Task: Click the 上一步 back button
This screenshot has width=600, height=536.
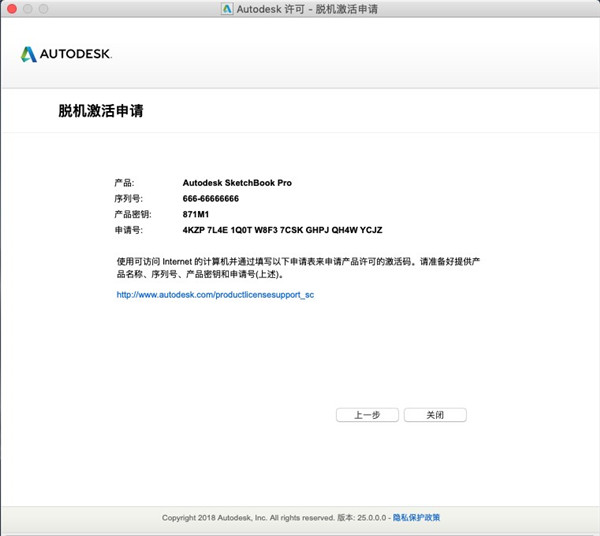Action: [x=367, y=415]
